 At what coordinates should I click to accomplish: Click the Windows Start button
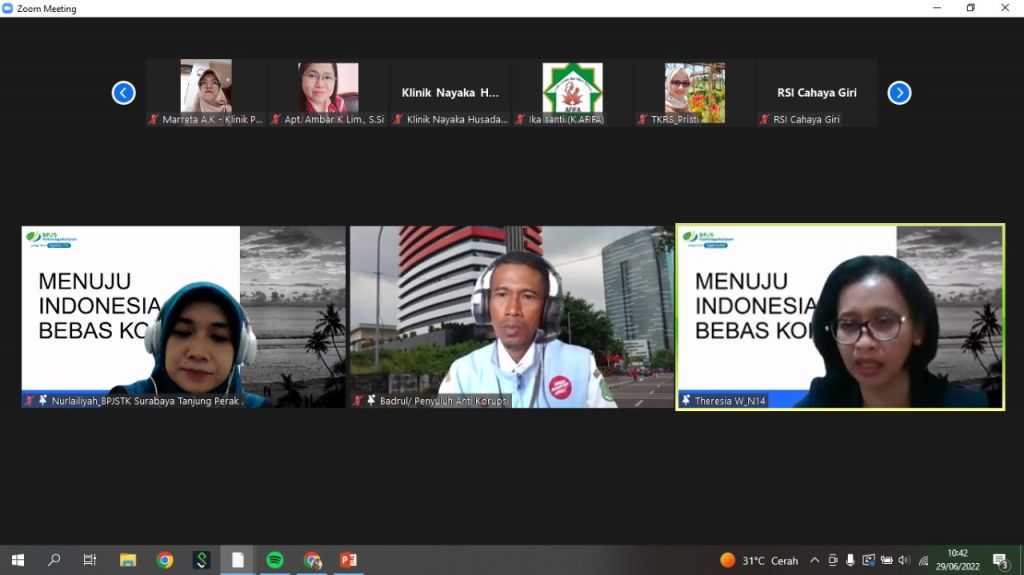(17, 560)
